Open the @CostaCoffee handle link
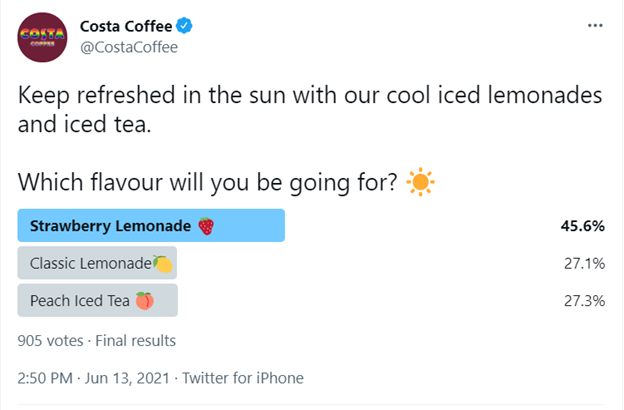This screenshot has width=624, height=410. [x=129, y=47]
